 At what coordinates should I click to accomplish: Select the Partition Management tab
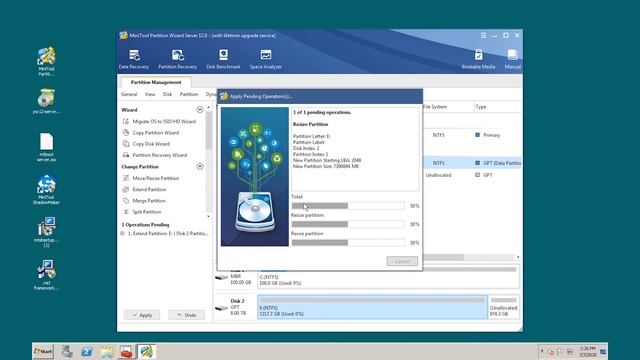156,82
